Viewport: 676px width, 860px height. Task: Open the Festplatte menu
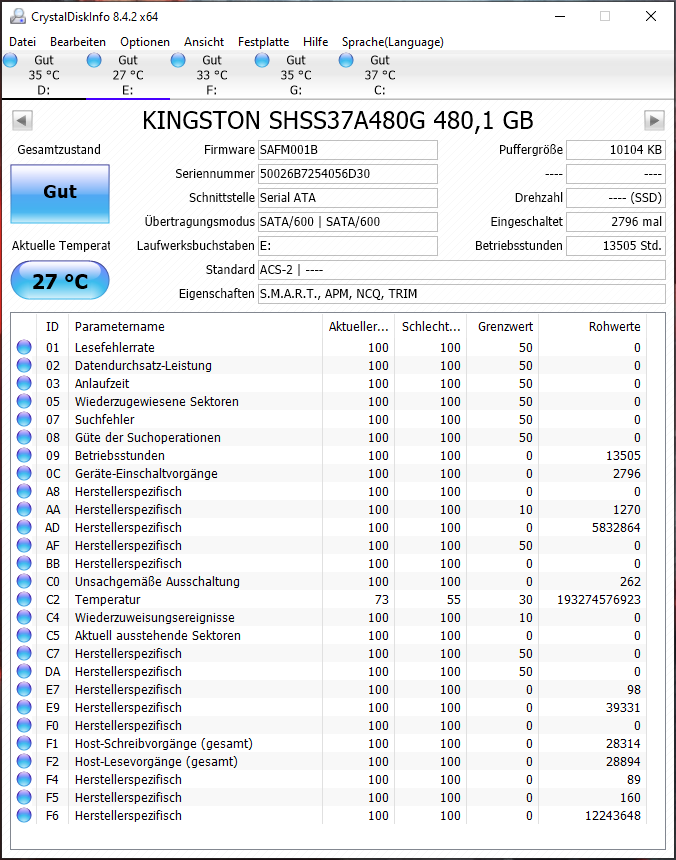point(263,42)
